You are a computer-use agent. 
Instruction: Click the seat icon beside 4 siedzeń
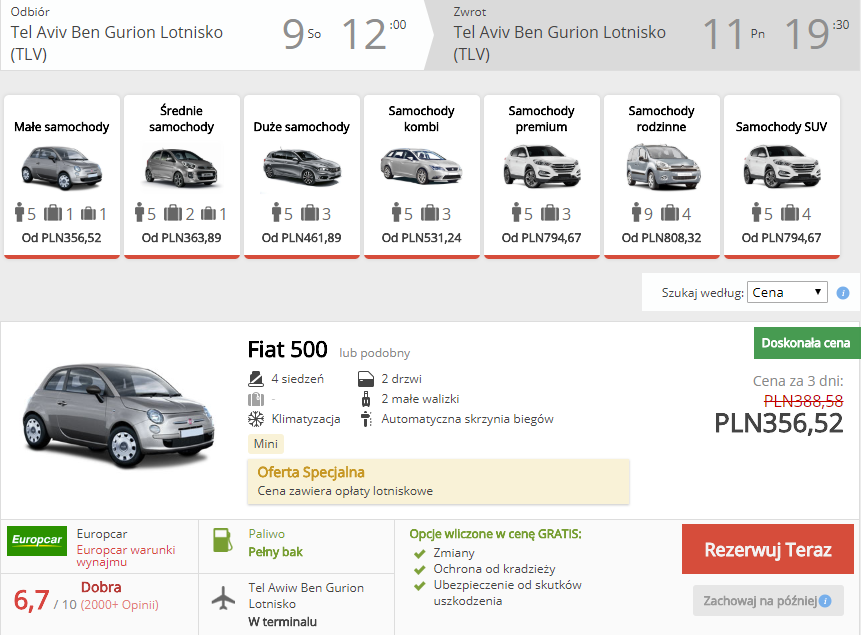tap(256, 379)
